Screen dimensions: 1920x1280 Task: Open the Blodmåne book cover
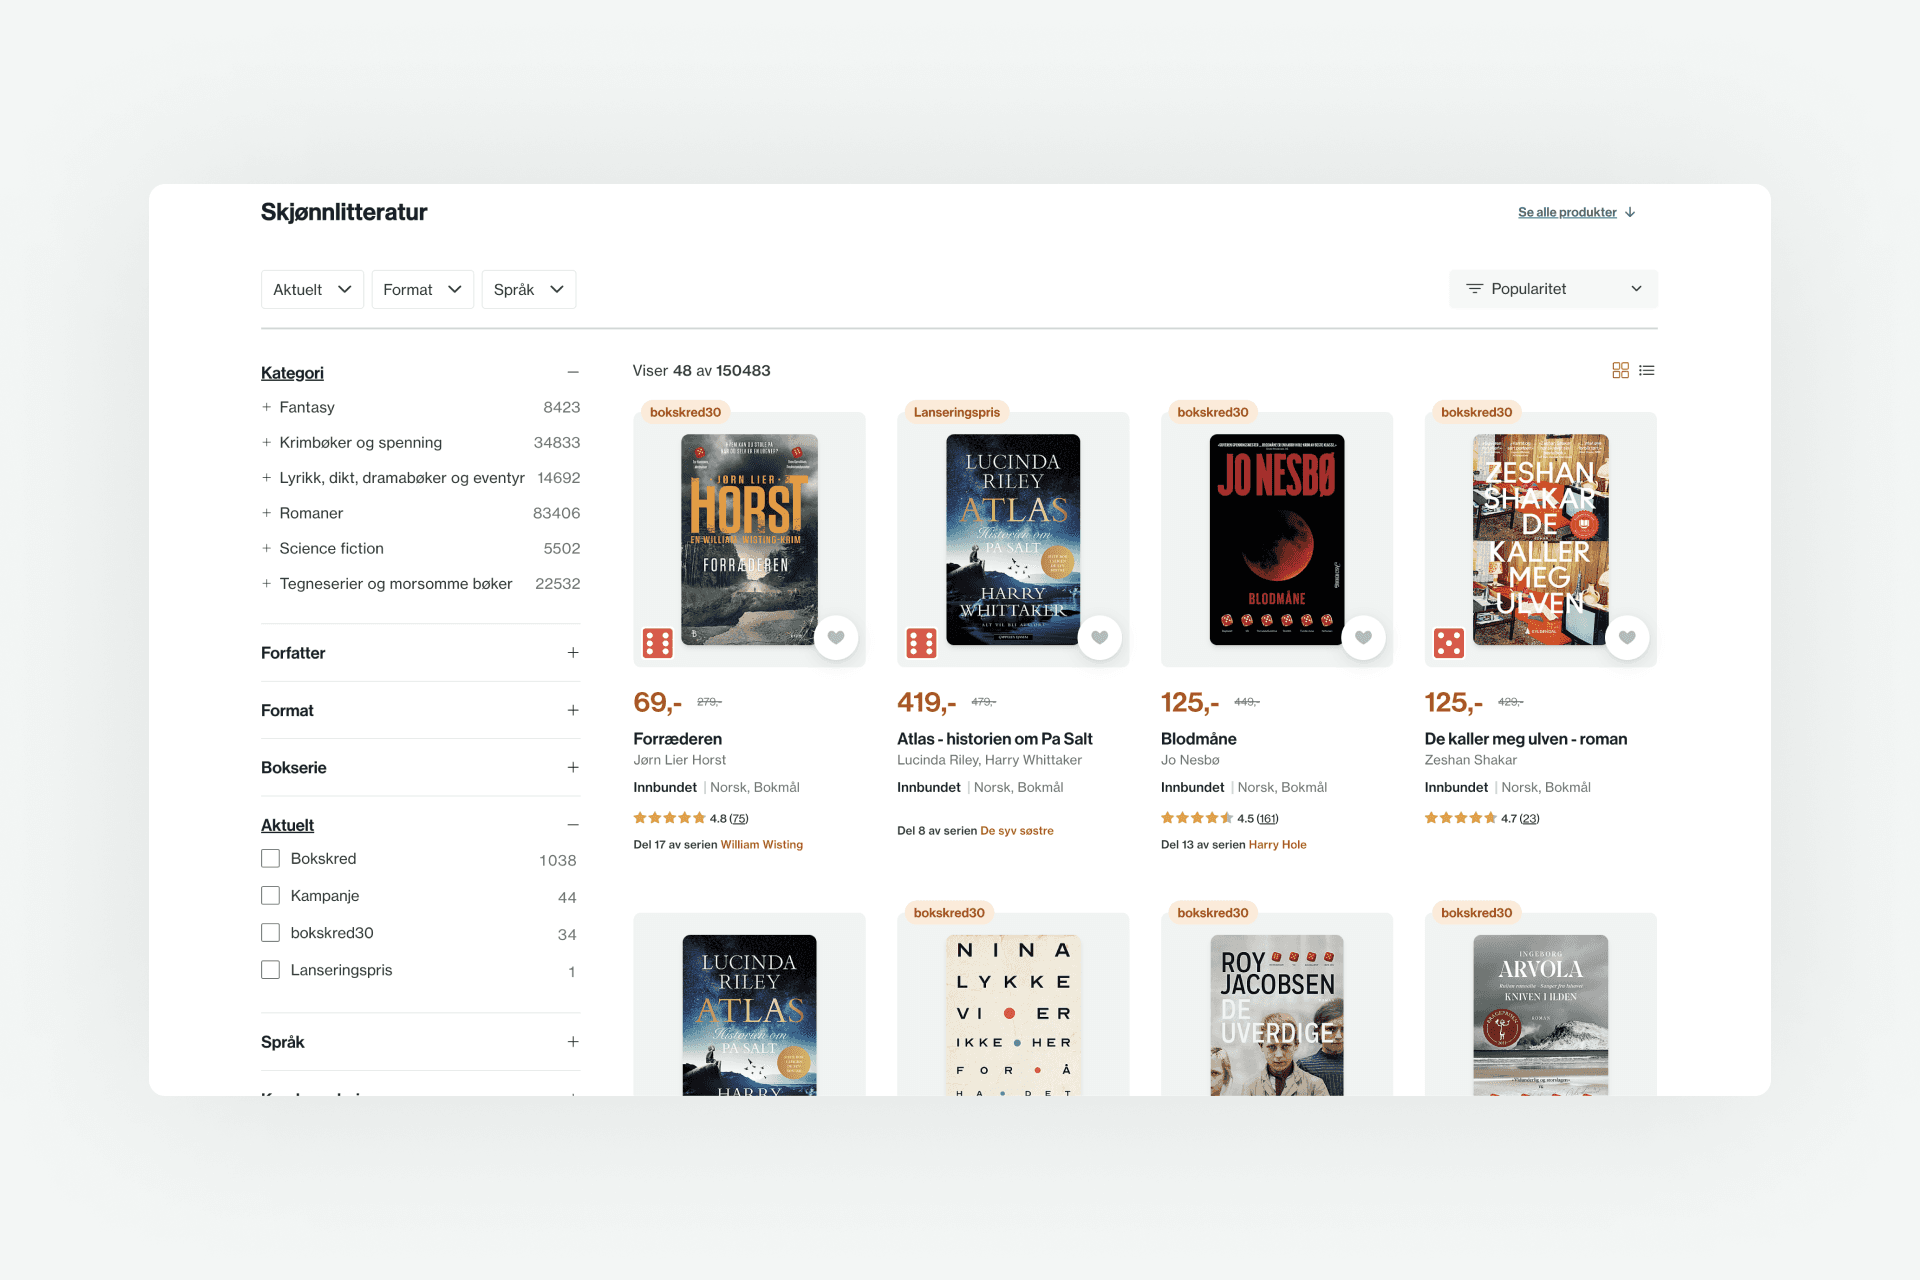(1277, 539)
